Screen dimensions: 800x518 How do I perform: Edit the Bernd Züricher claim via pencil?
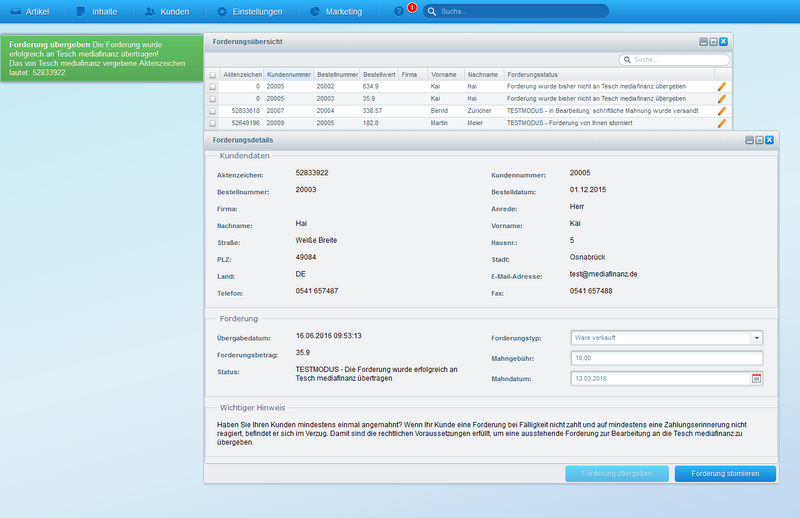click(721, 111)
